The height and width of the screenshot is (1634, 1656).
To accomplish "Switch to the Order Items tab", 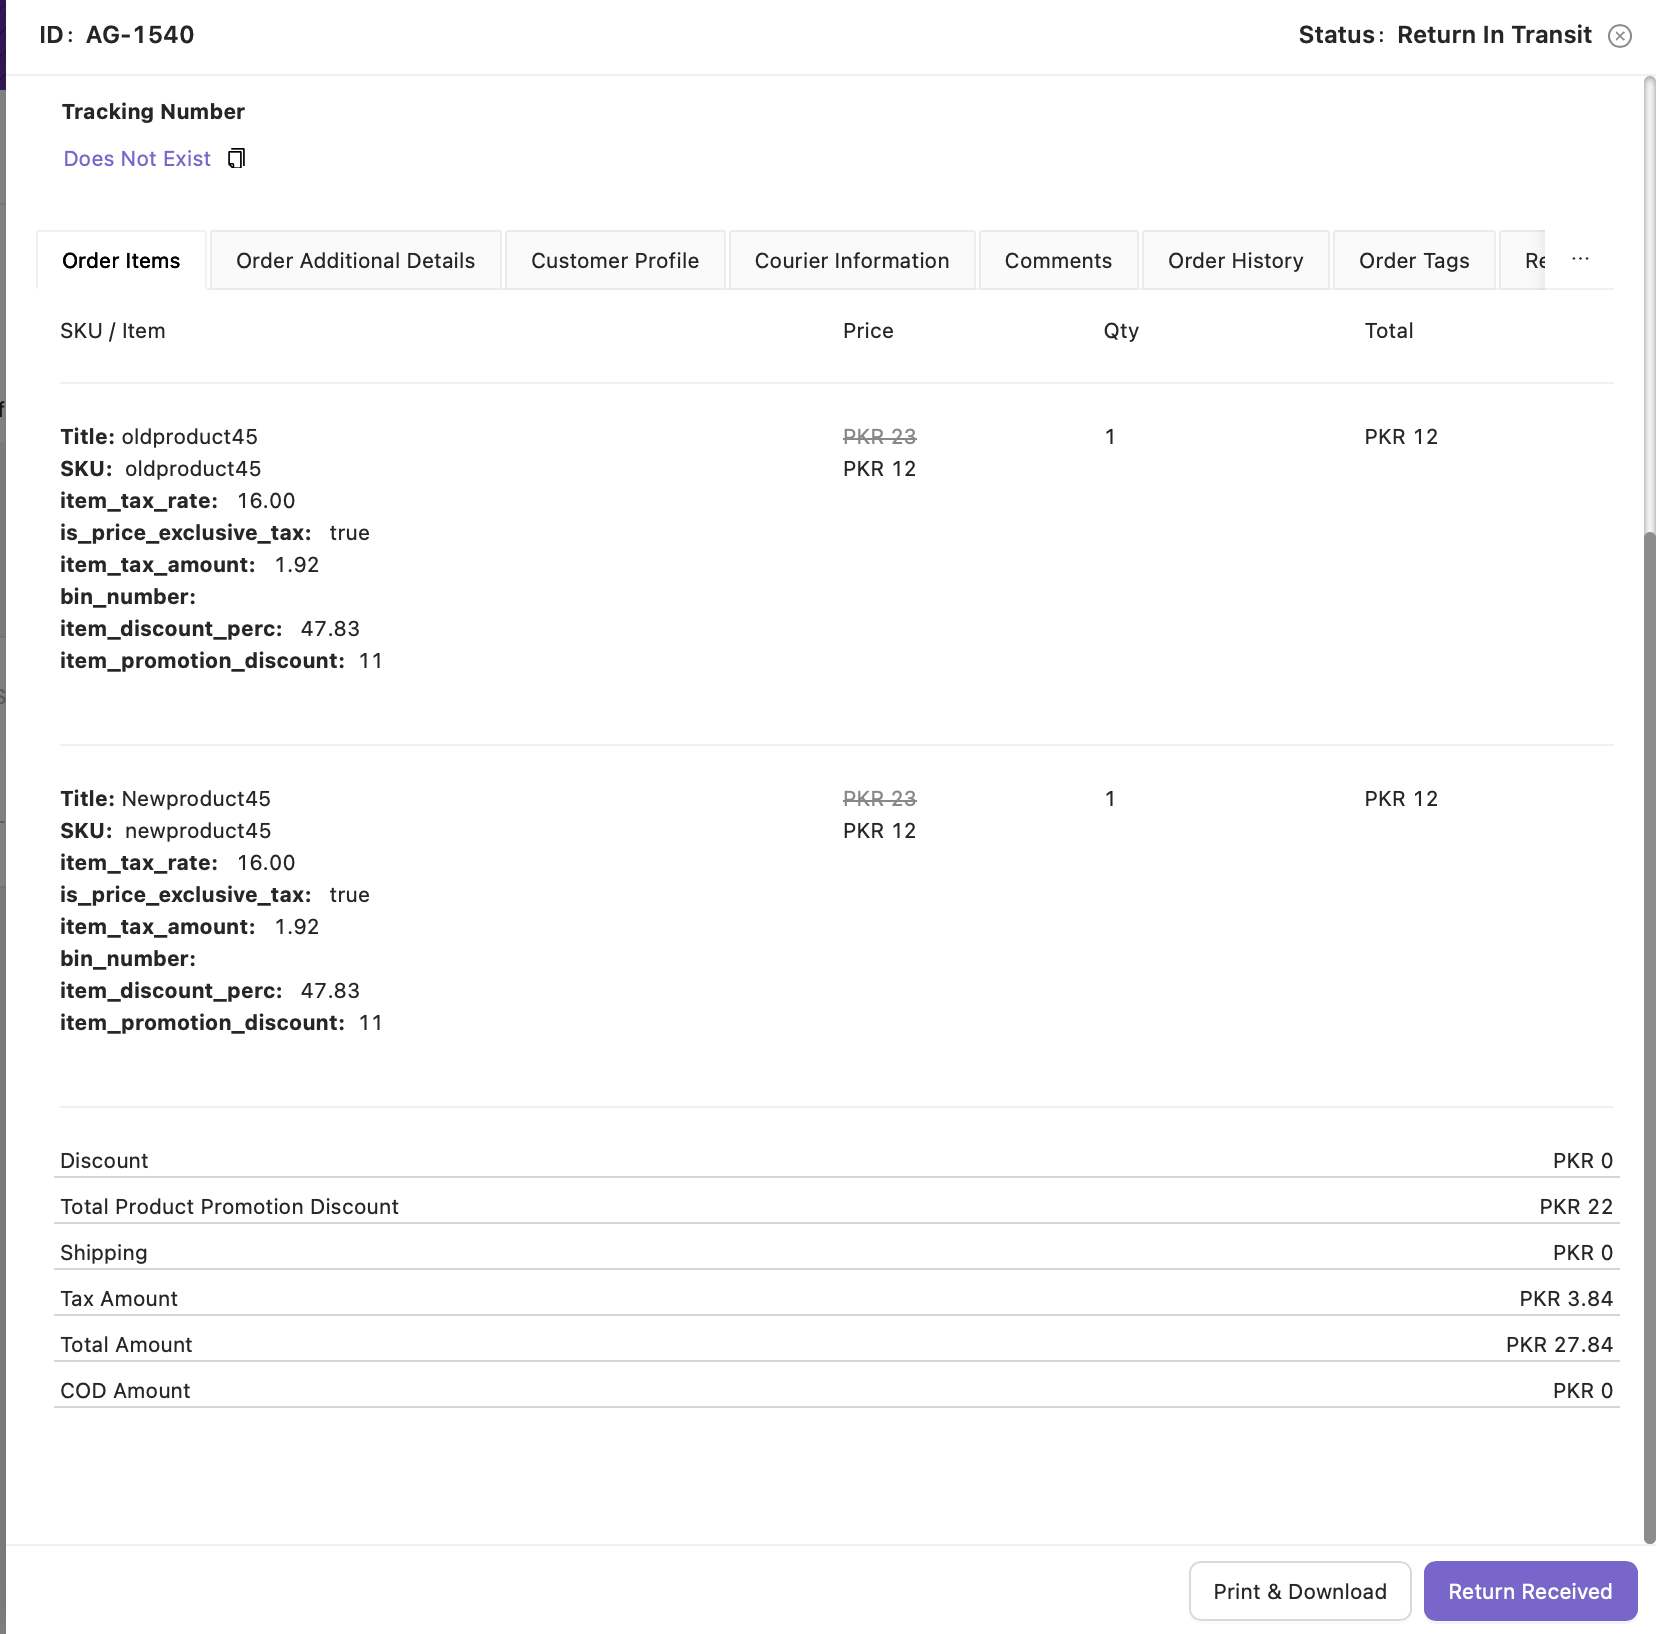I will (121, 261).
